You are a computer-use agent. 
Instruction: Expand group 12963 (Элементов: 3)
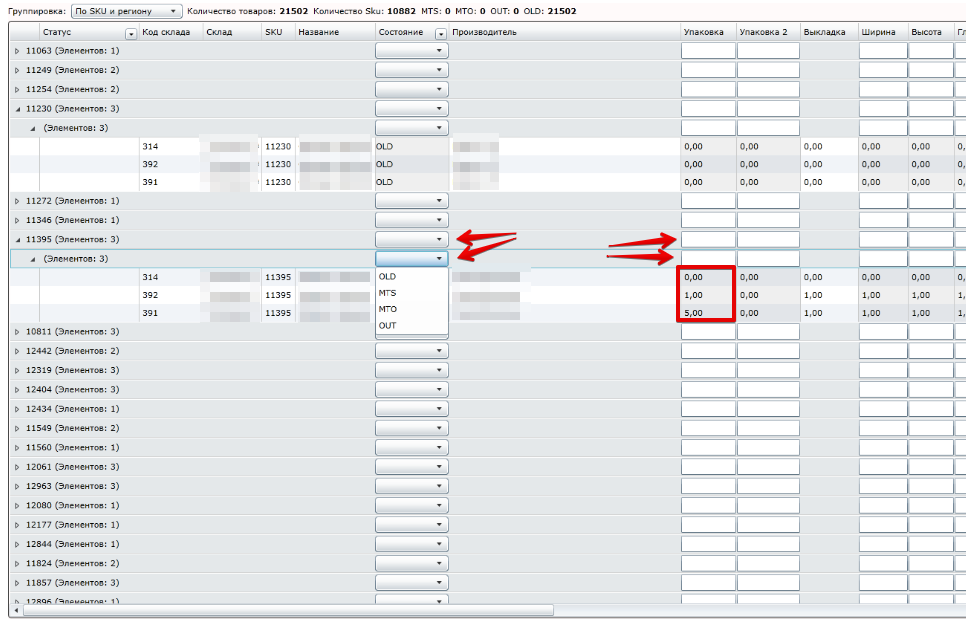[x=17, y=486]
